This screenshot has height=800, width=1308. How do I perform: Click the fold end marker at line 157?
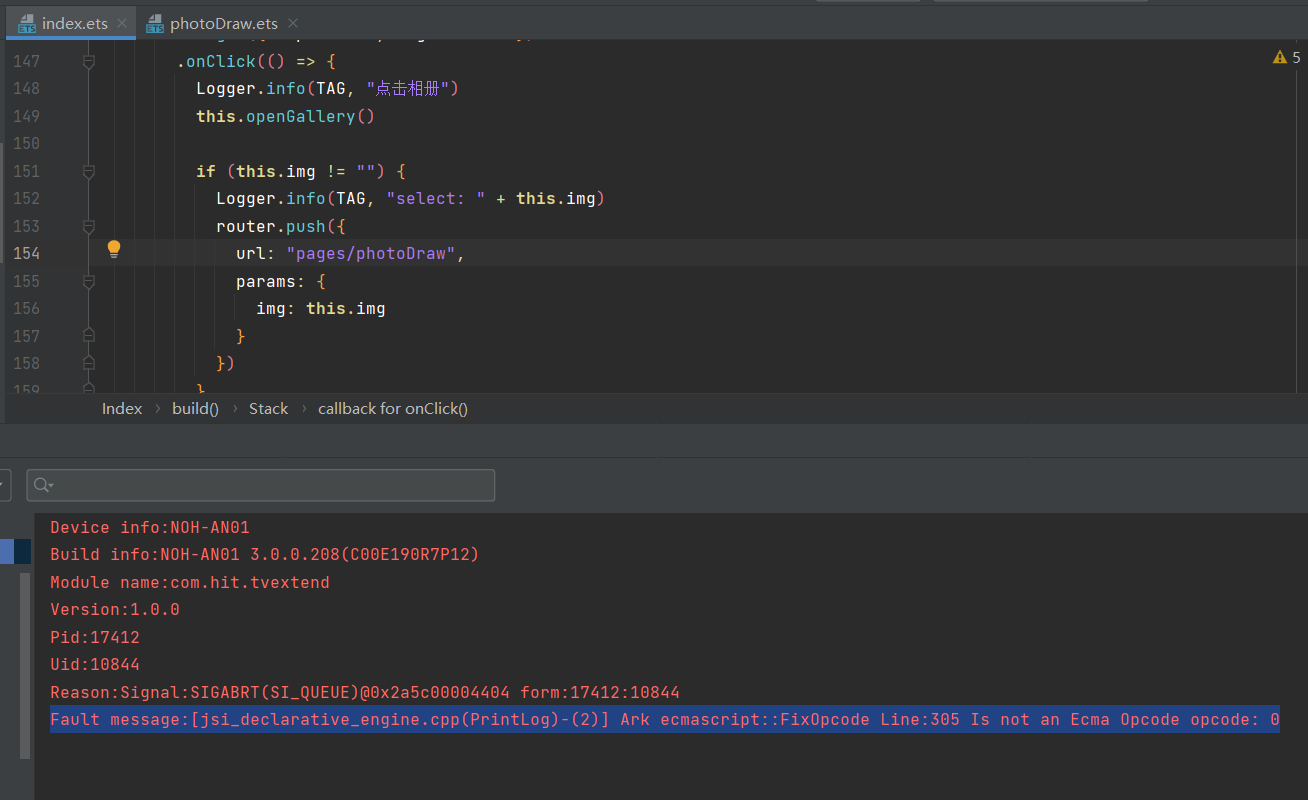pyautogui.click(x=88, y=335)
